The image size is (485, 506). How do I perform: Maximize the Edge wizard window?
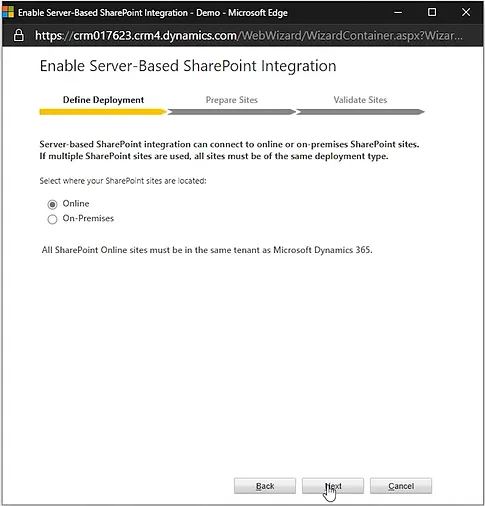pyautogui.click(x=432, y=12)
